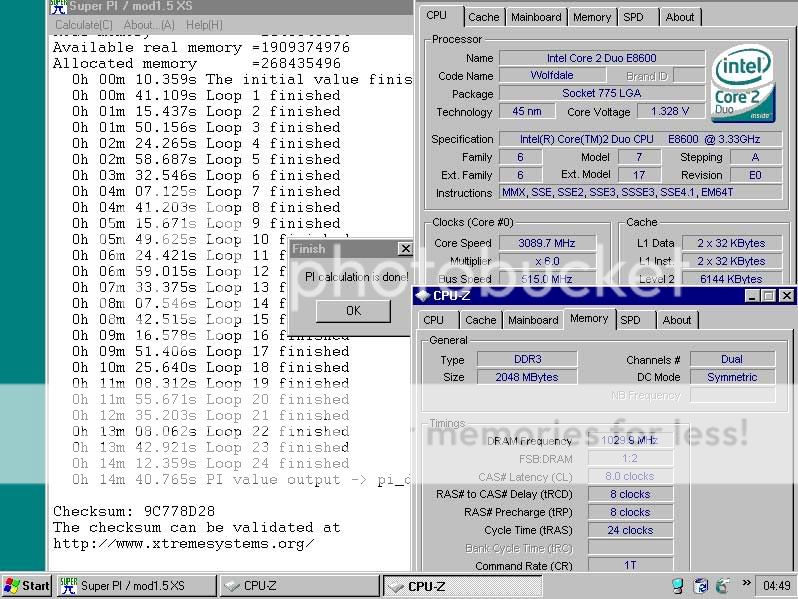Viewport: 798px width, 599px height.
Task: Switch to SPD tab in front CPU-Z
Action: click(630, 320)
